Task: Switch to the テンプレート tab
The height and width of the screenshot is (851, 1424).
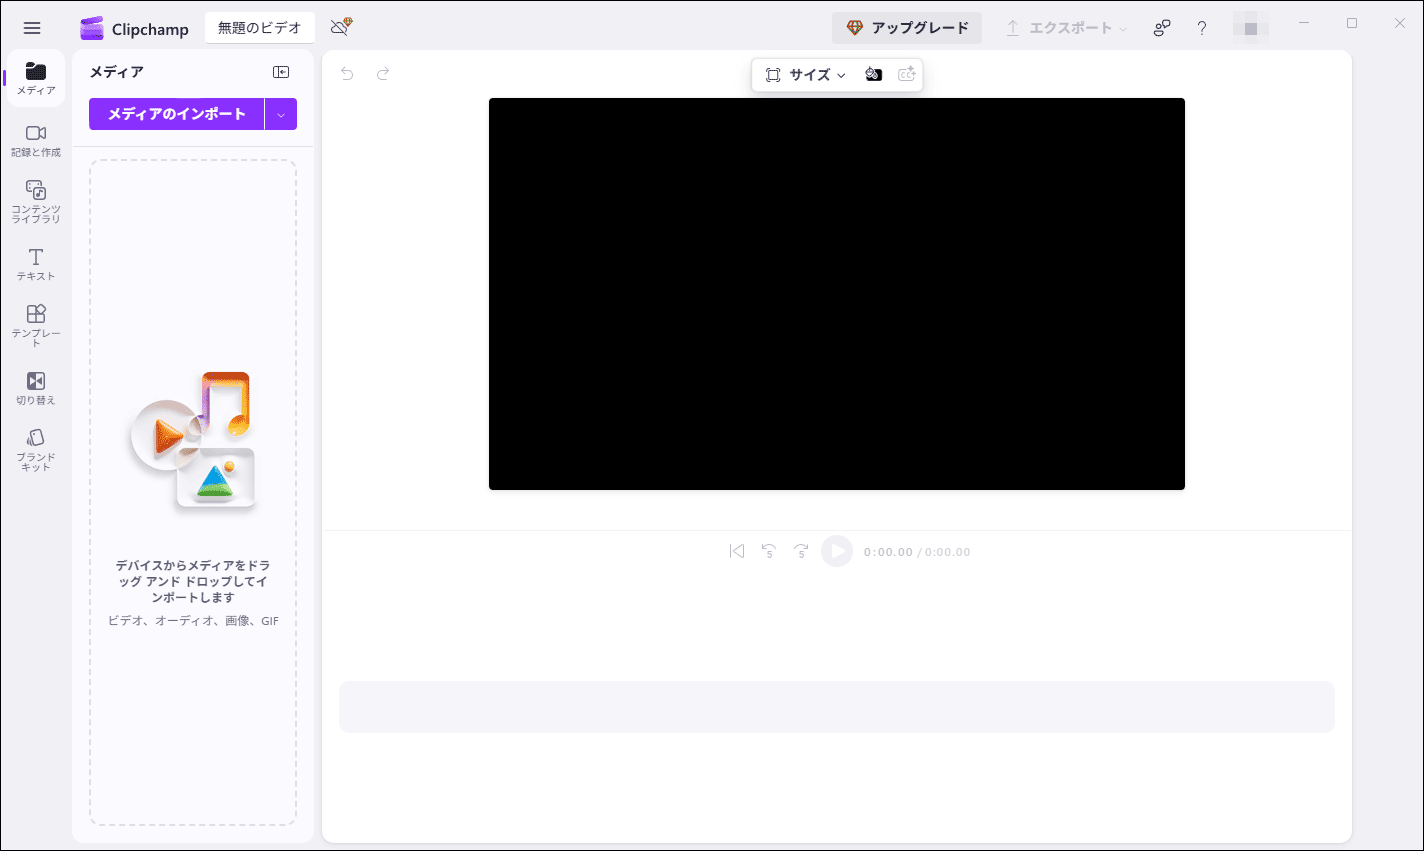Action: pos(35,322)
